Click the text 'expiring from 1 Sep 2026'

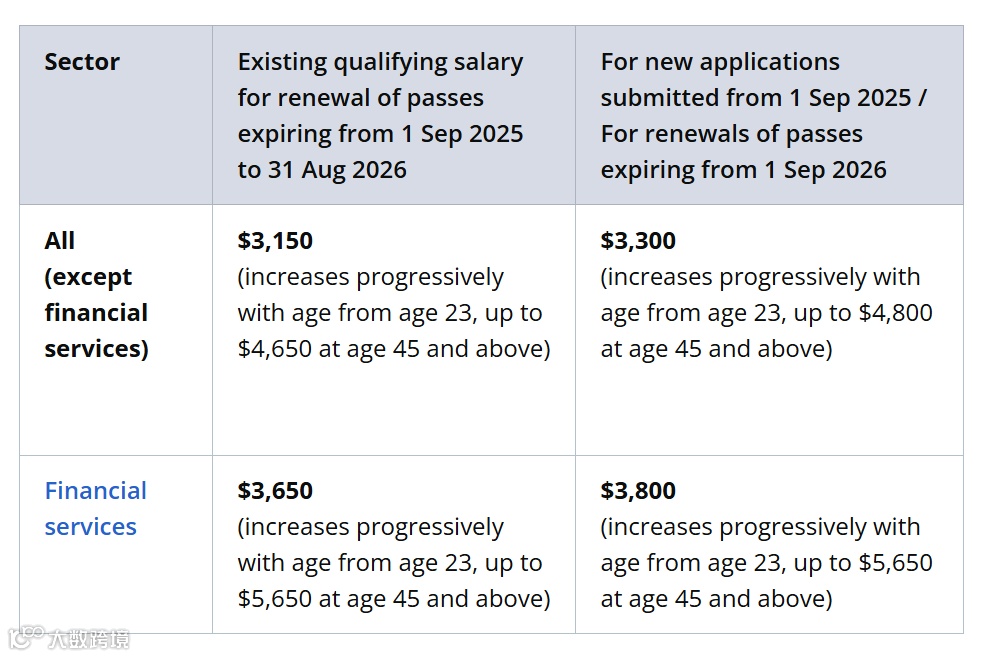[x=743, y=170]
